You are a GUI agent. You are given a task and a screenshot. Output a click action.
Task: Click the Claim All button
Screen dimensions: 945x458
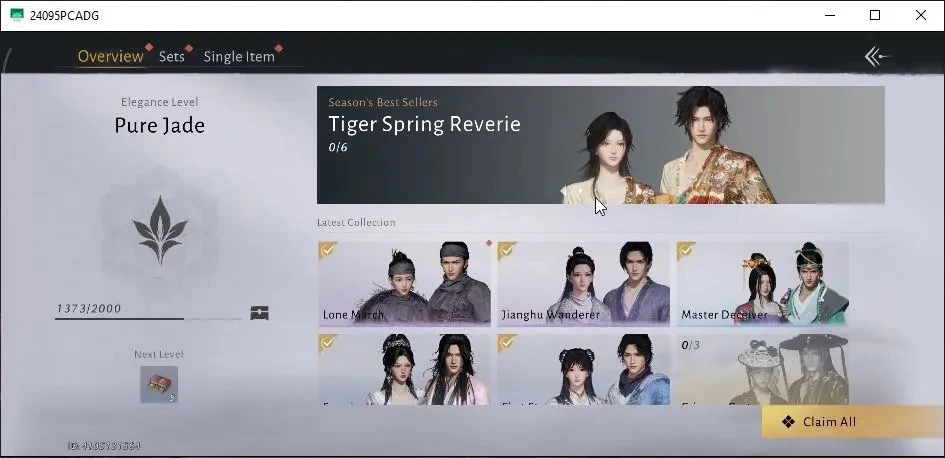(x=853, y=422)
